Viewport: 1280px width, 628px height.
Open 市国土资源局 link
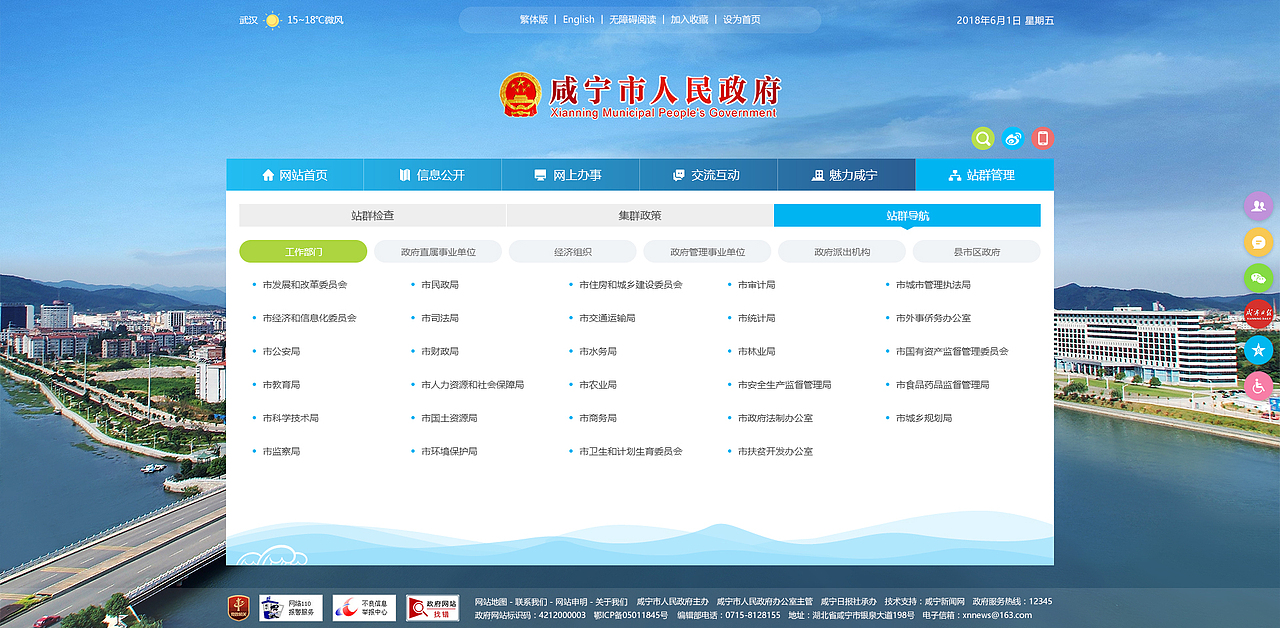click(x=449, y=418)
